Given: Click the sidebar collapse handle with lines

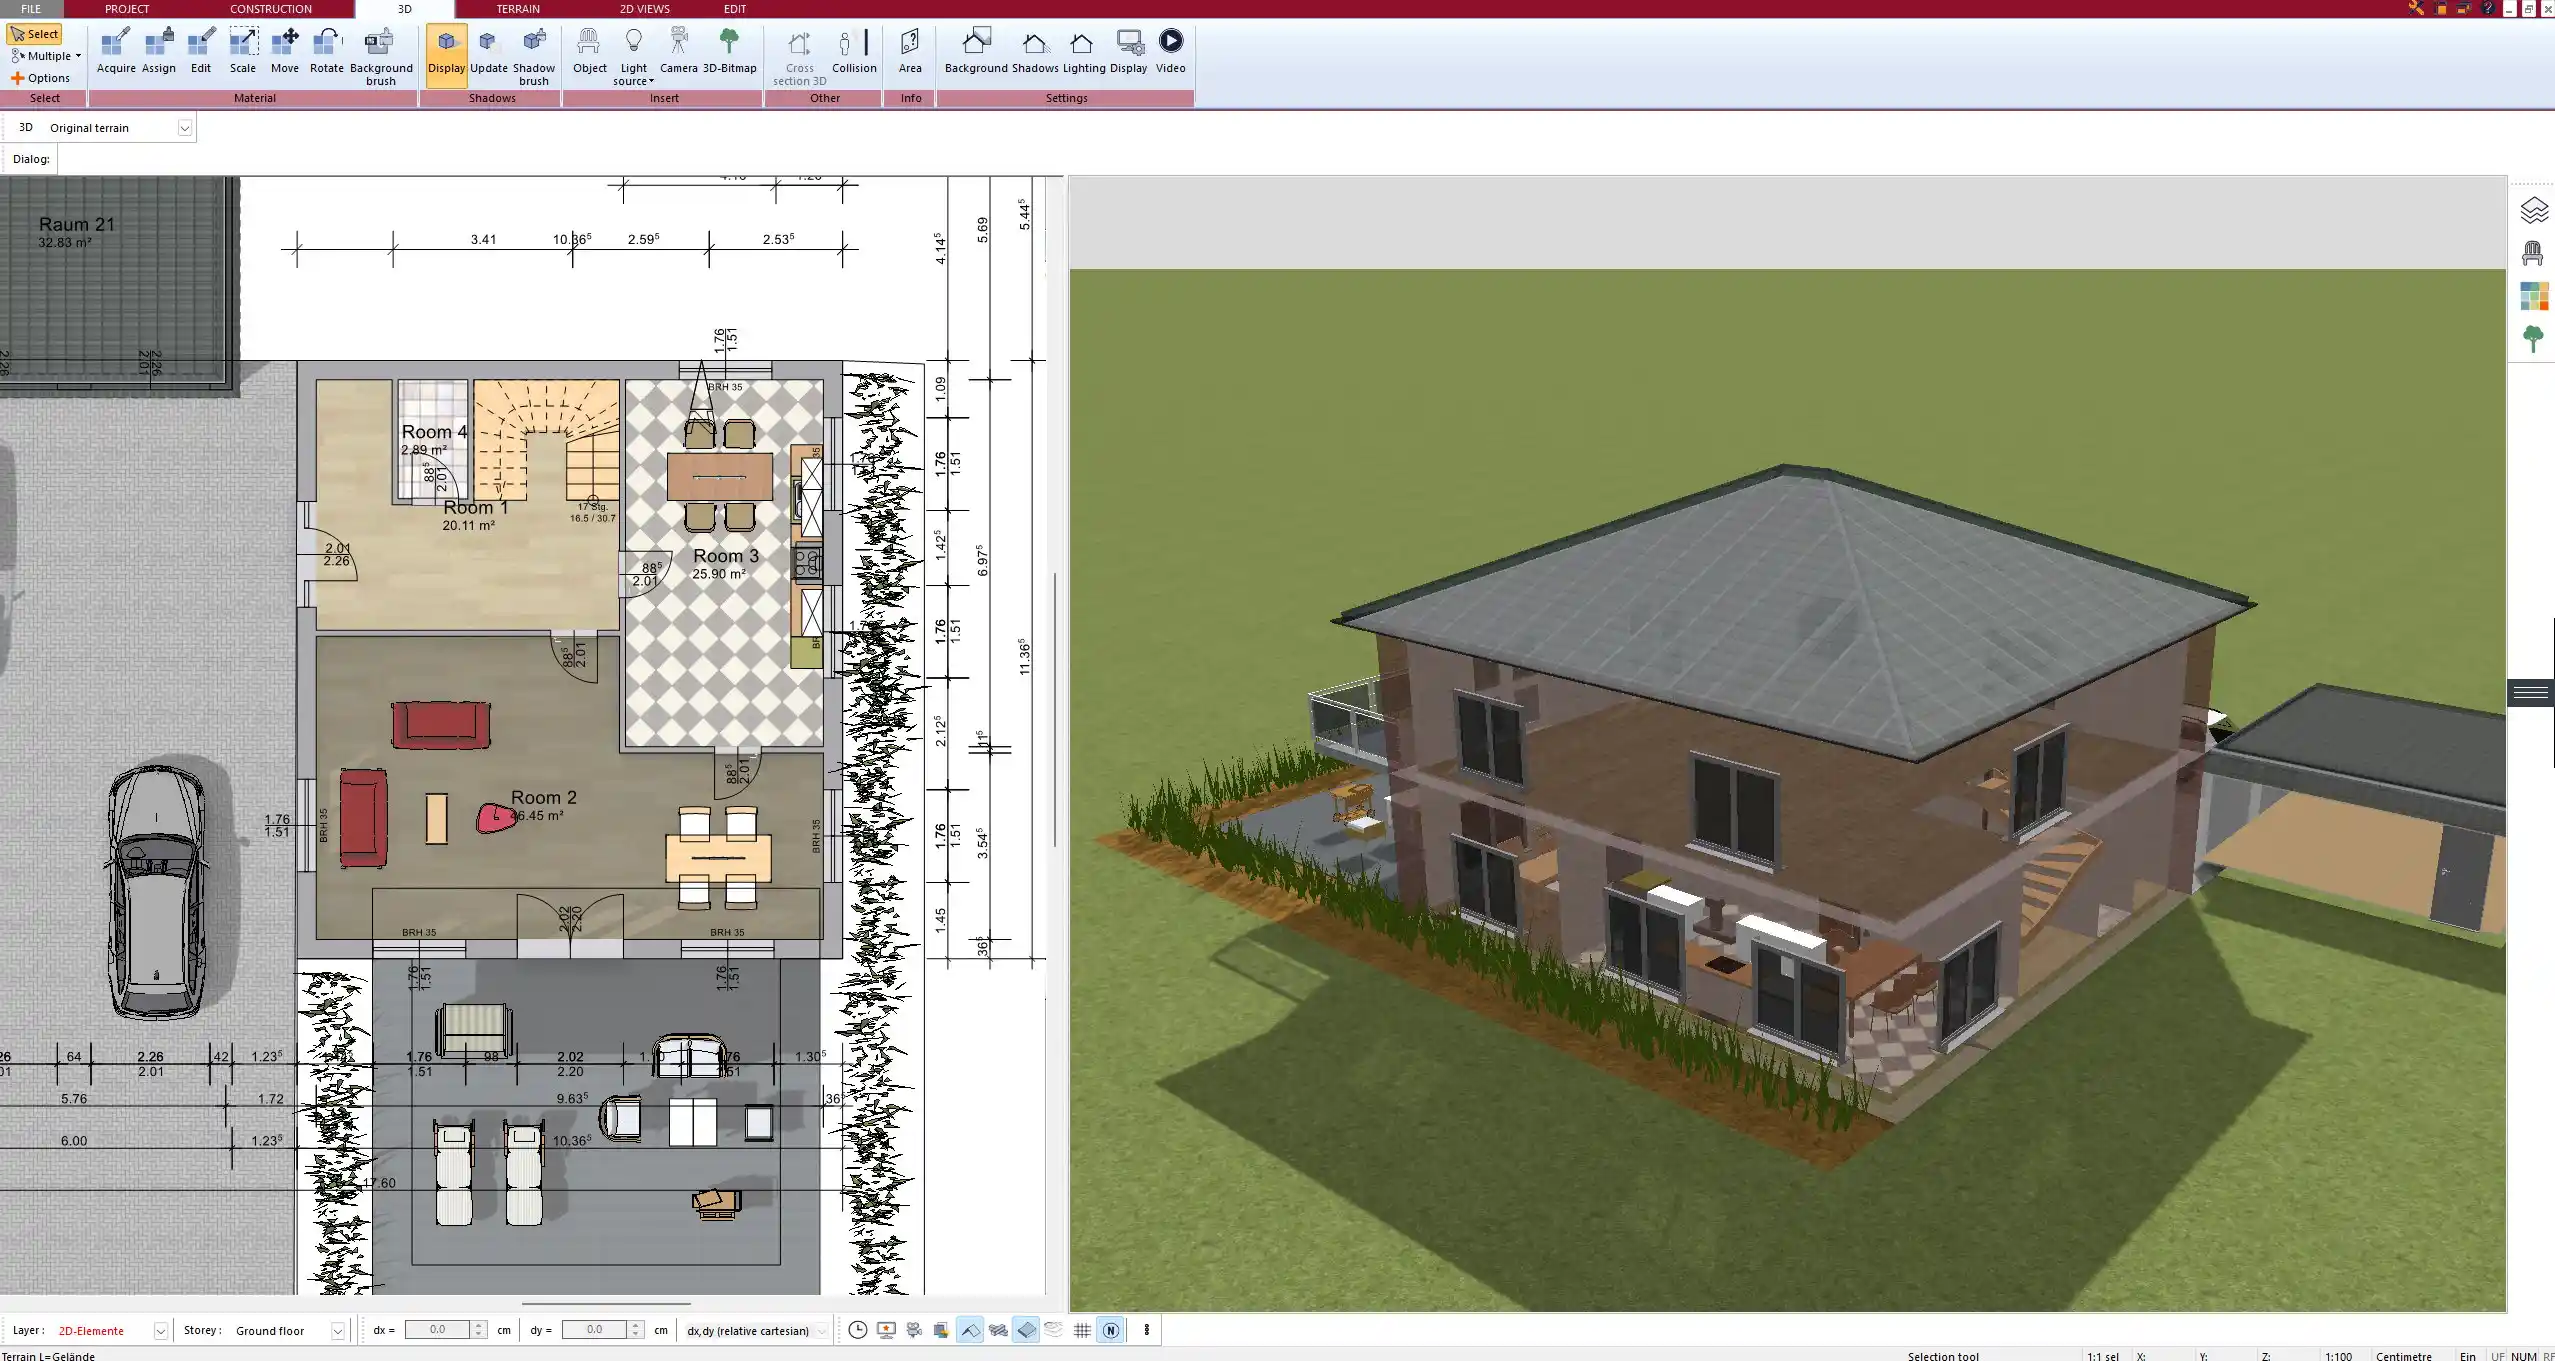Looking at the screenshot, I should pyautogui.click(x=2531, y=692).
